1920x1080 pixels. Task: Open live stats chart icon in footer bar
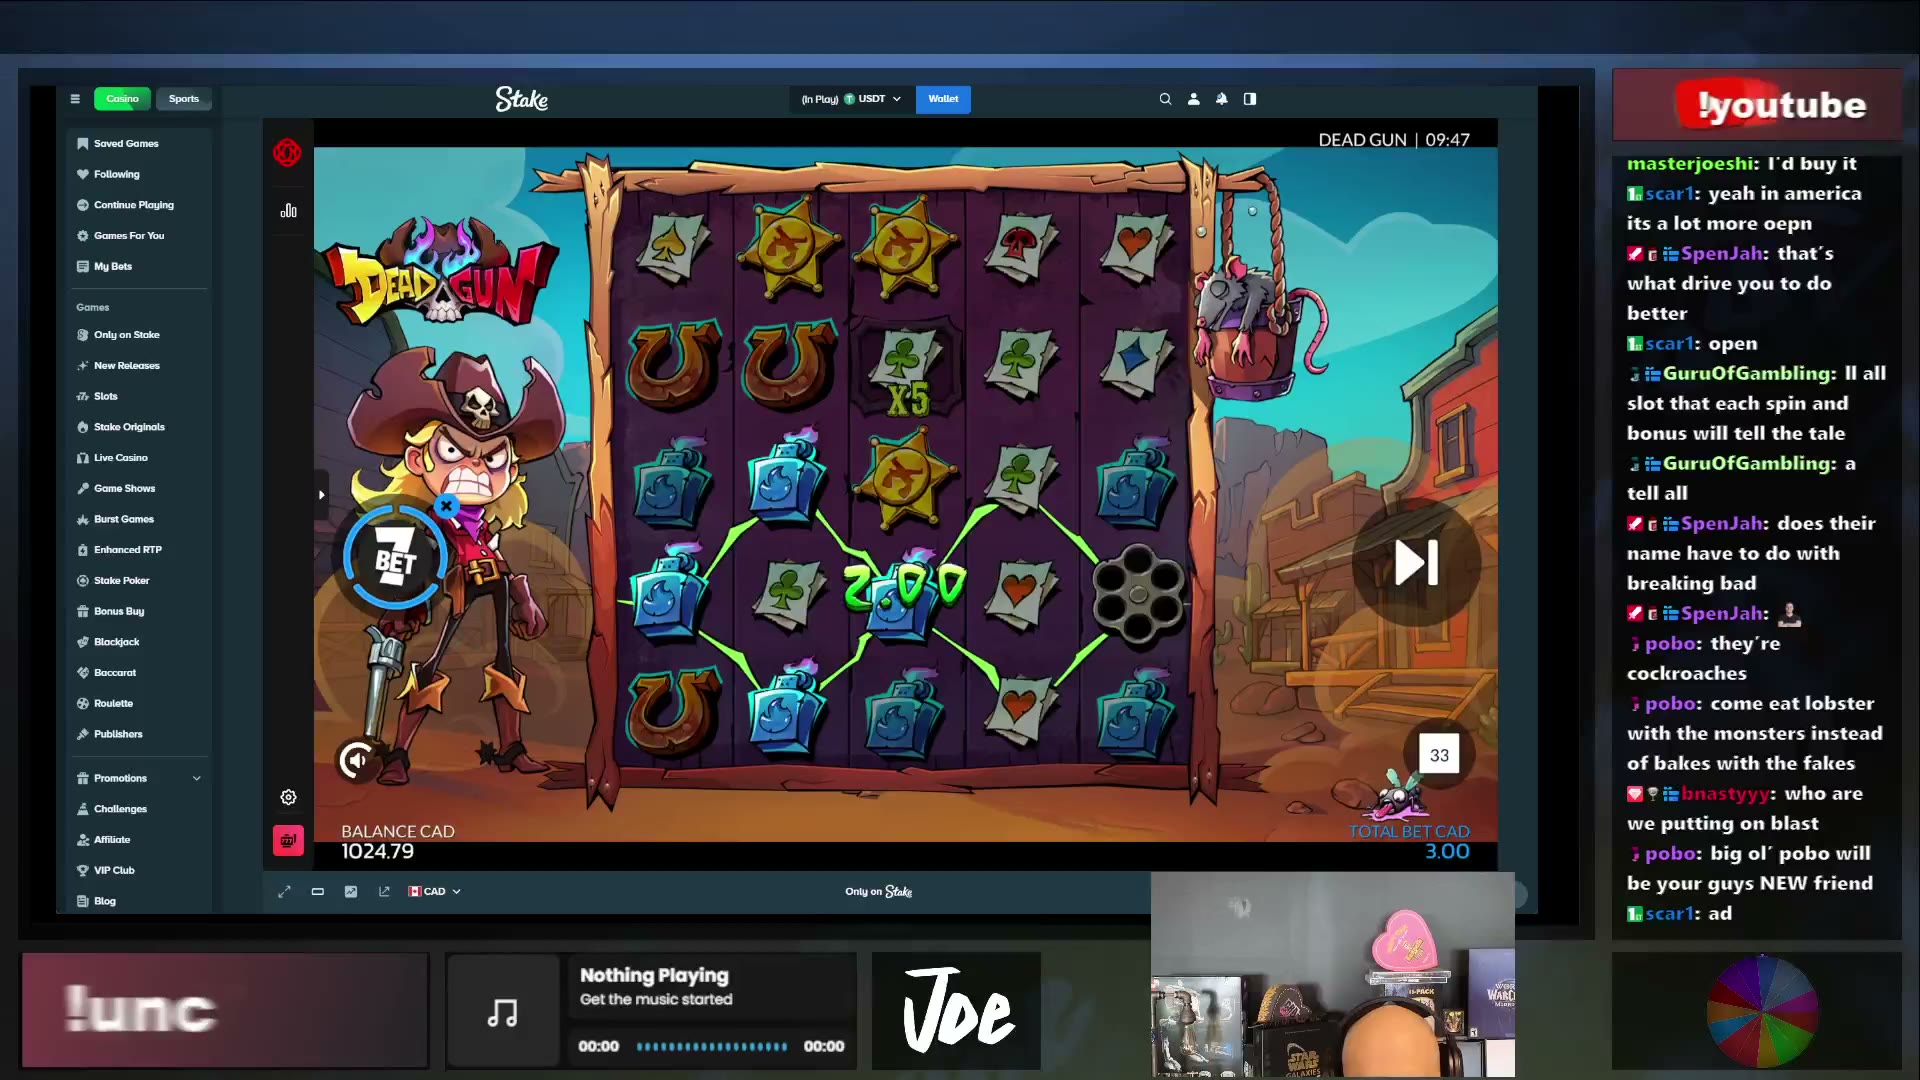(351, 892)
